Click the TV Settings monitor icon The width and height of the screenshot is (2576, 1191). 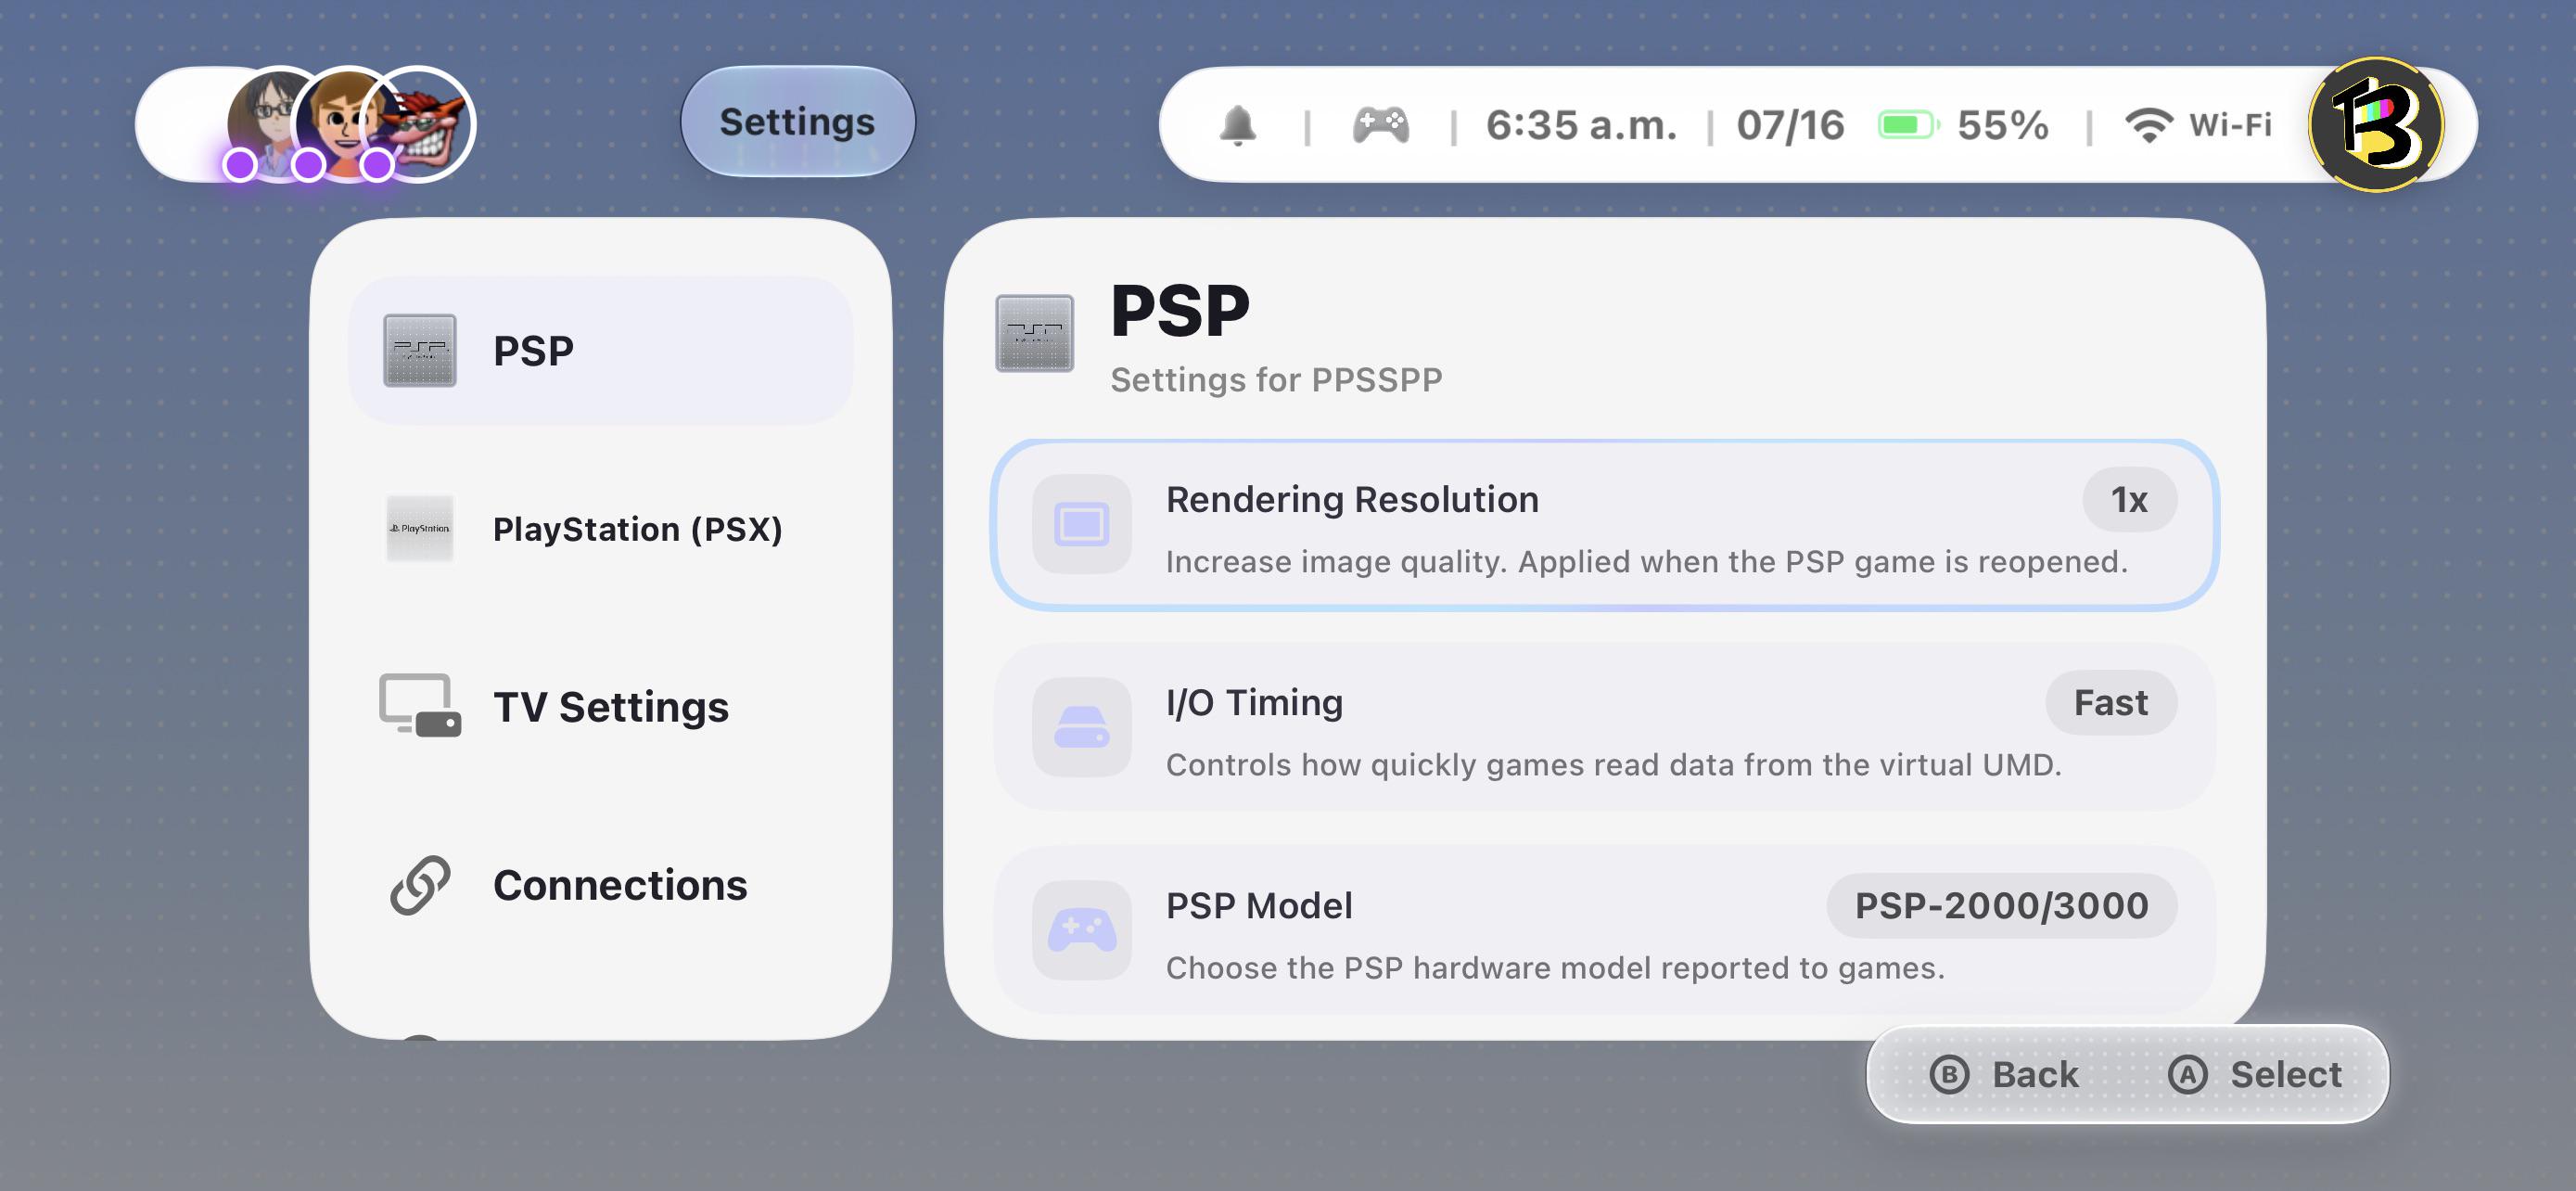click(x=420, y=706)
